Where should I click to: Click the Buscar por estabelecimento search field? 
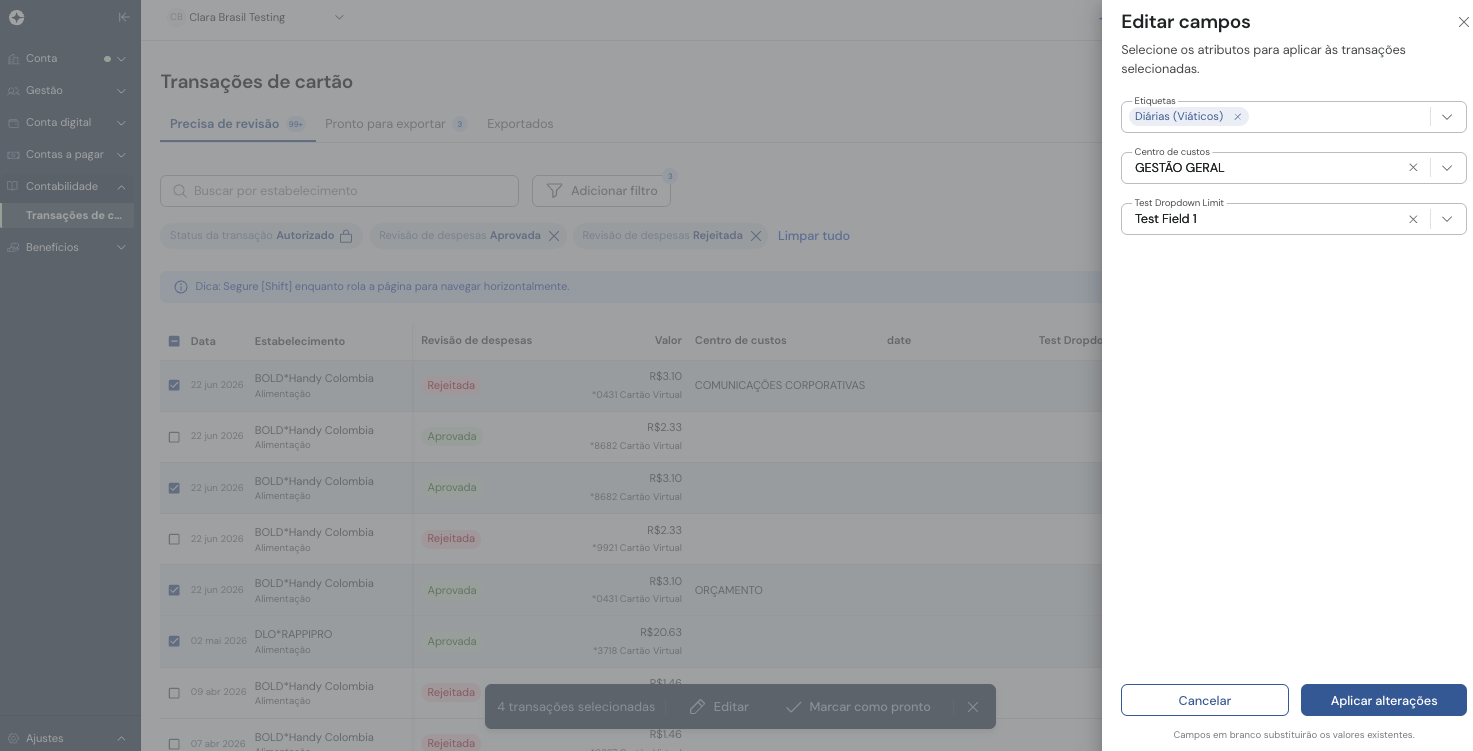point(339,191)
